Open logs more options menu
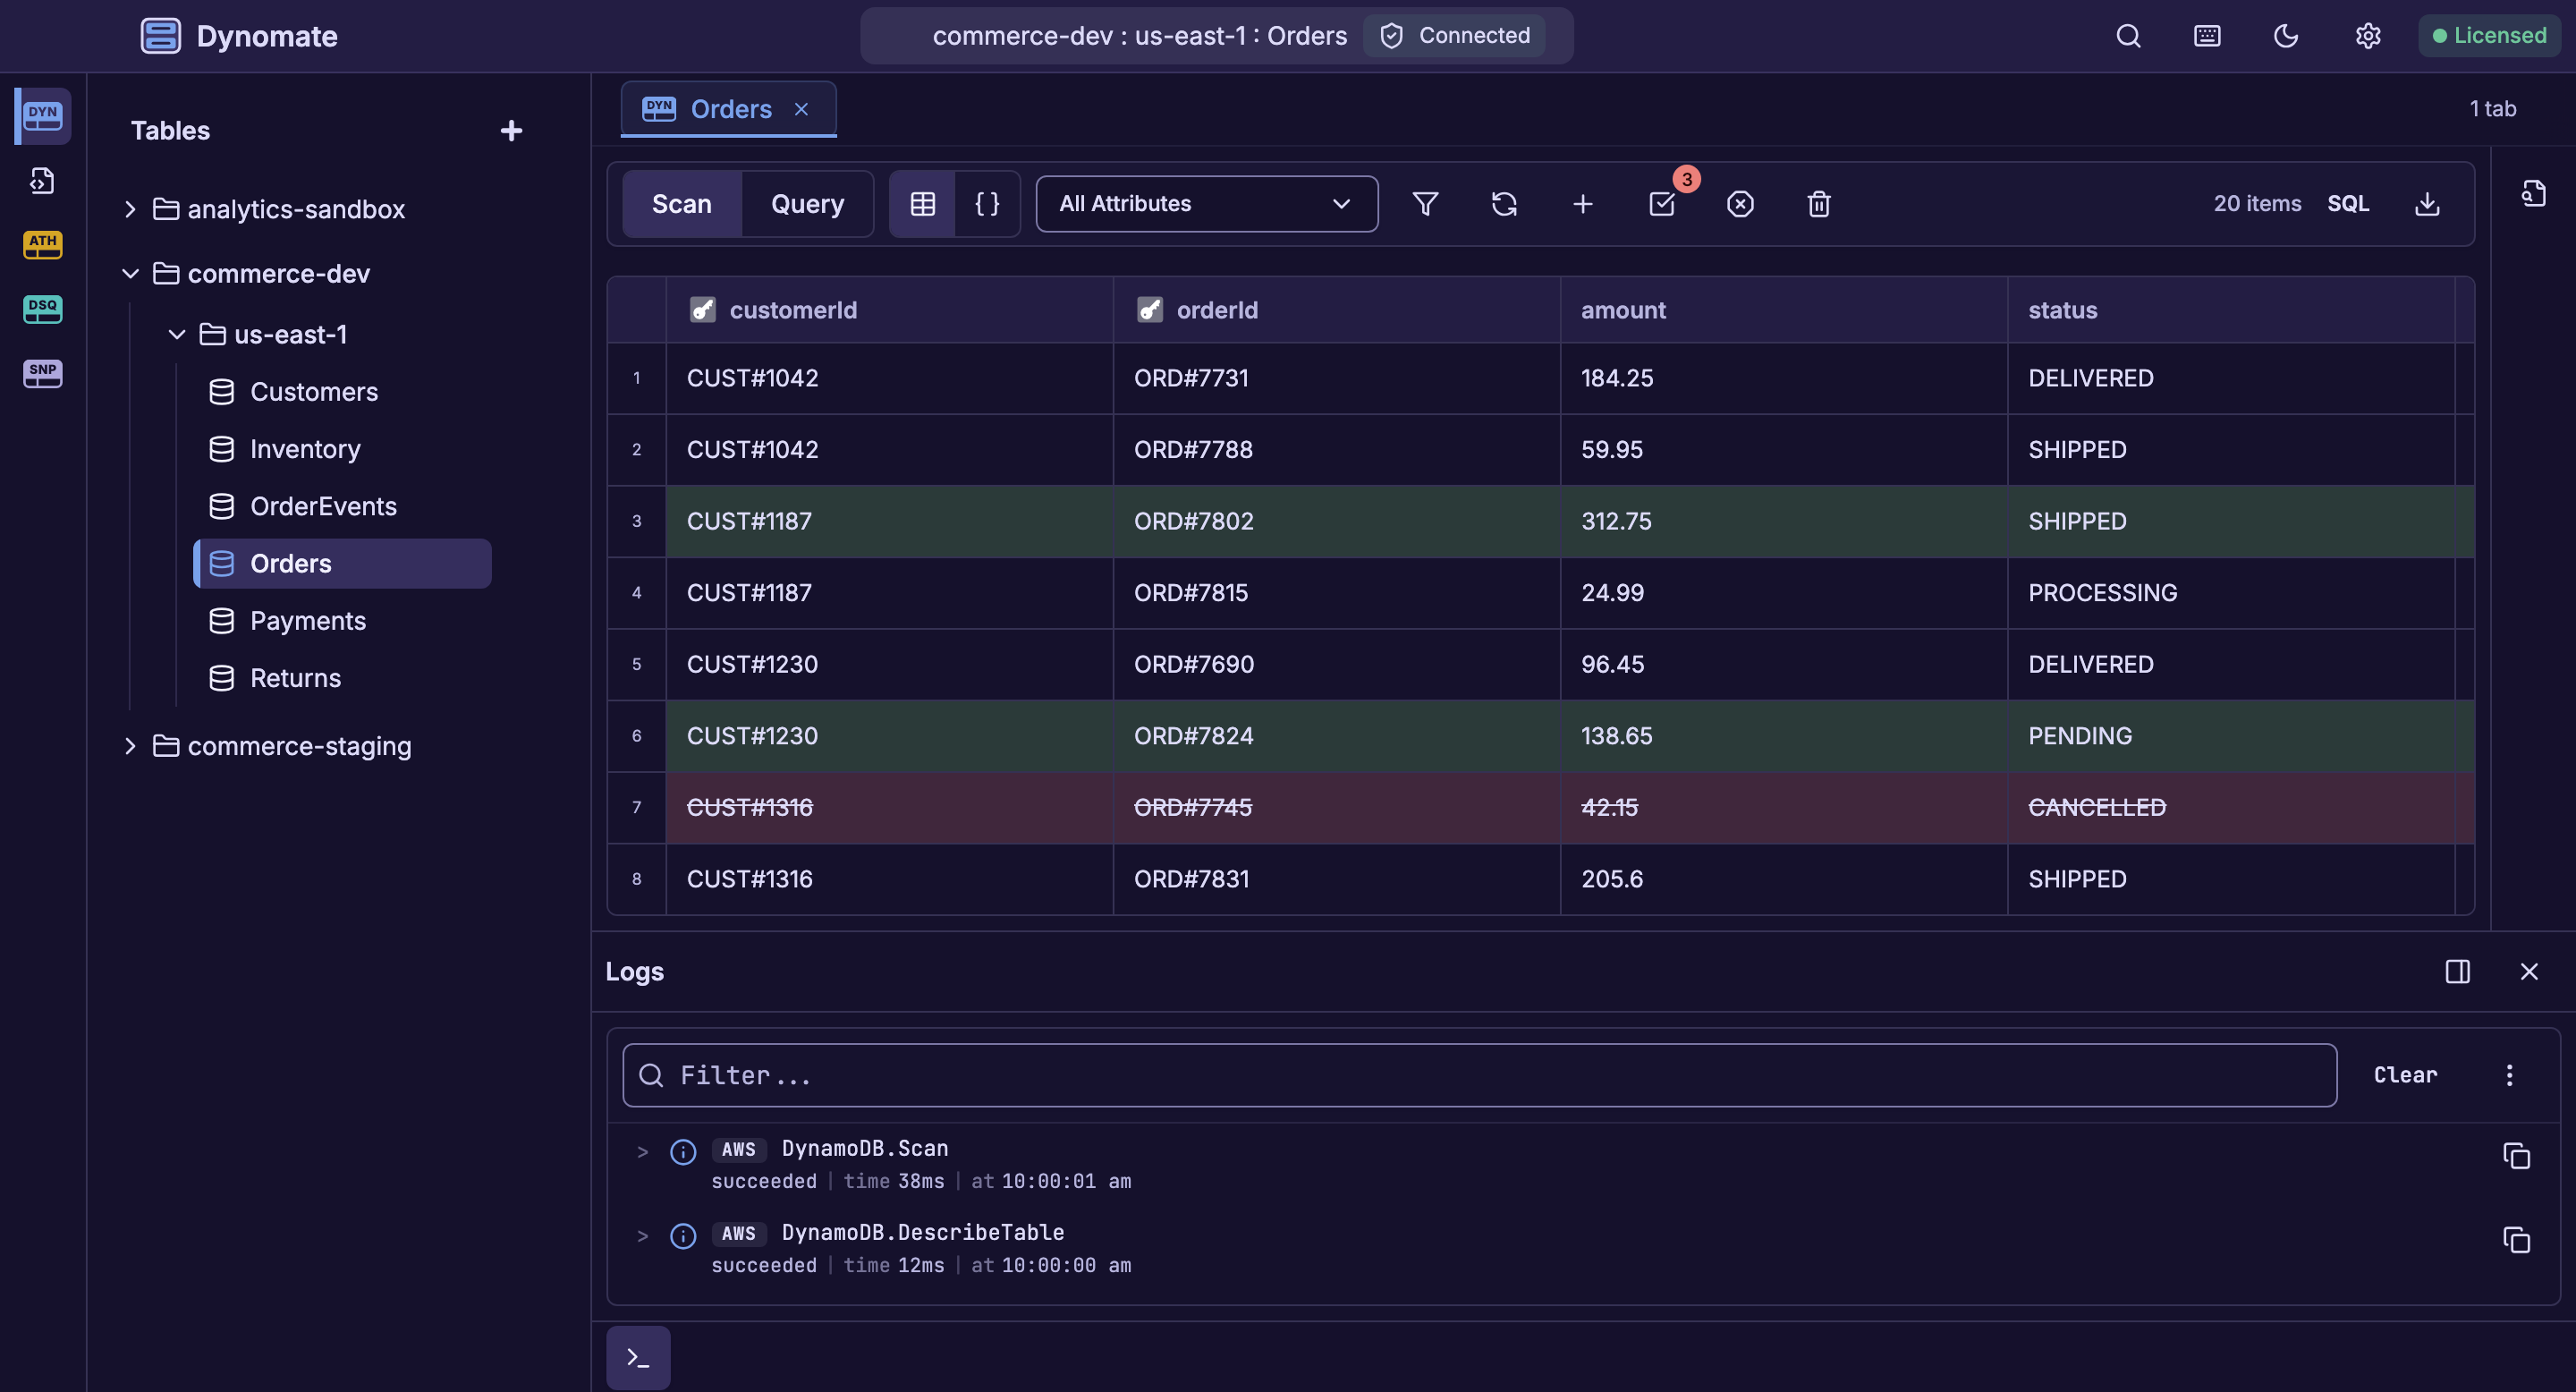 pos(2509,1075)
